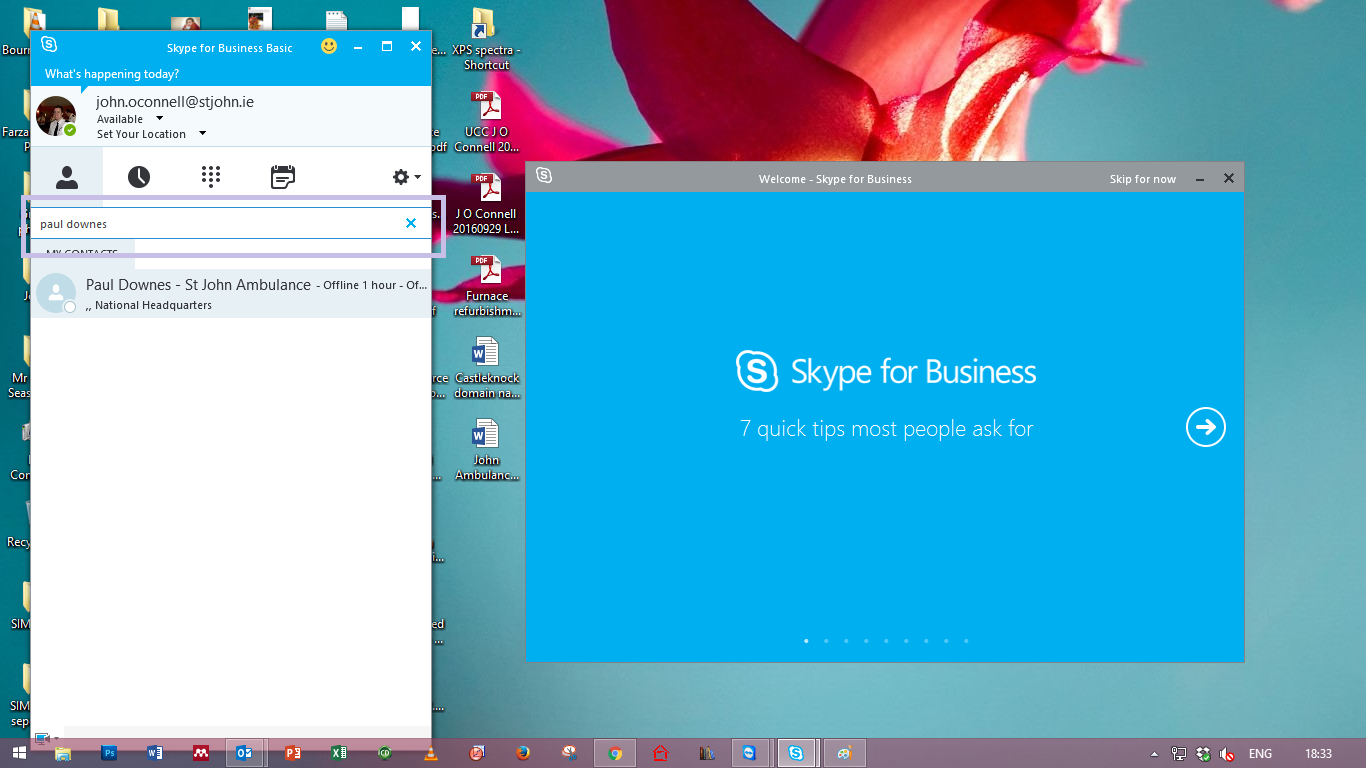Launch Mendeley from taskbar

(201, 753)
